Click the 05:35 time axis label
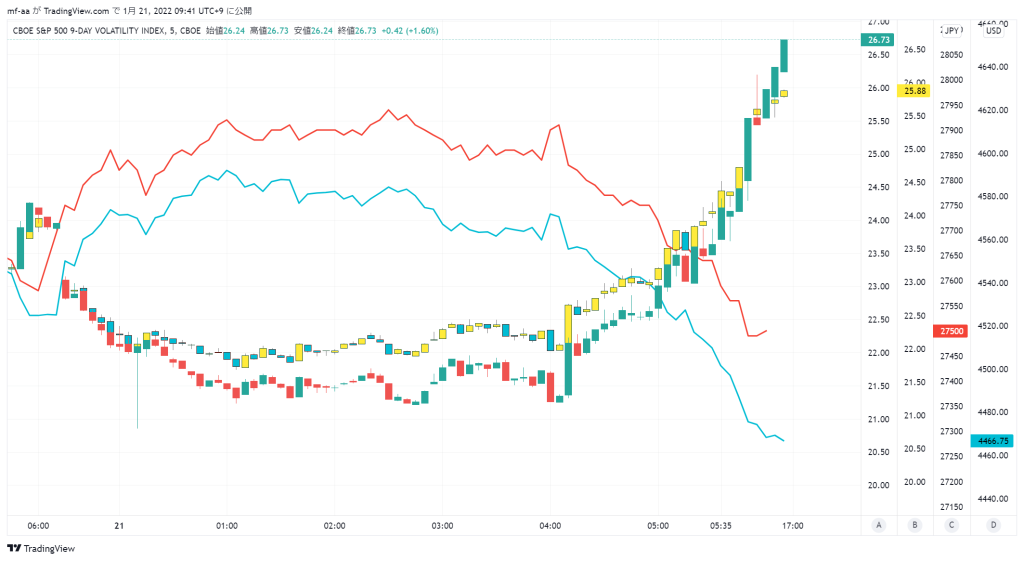1024x561 pixels. pyautogui.click(x=720, y=526)
